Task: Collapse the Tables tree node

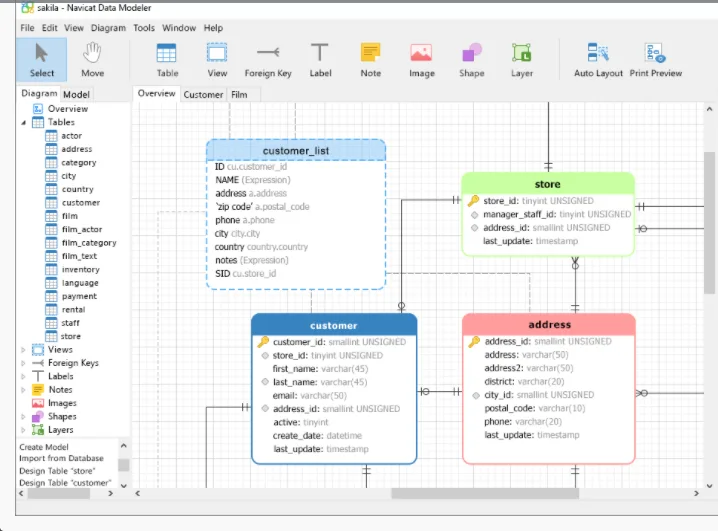Action: [x=23, y=122]
